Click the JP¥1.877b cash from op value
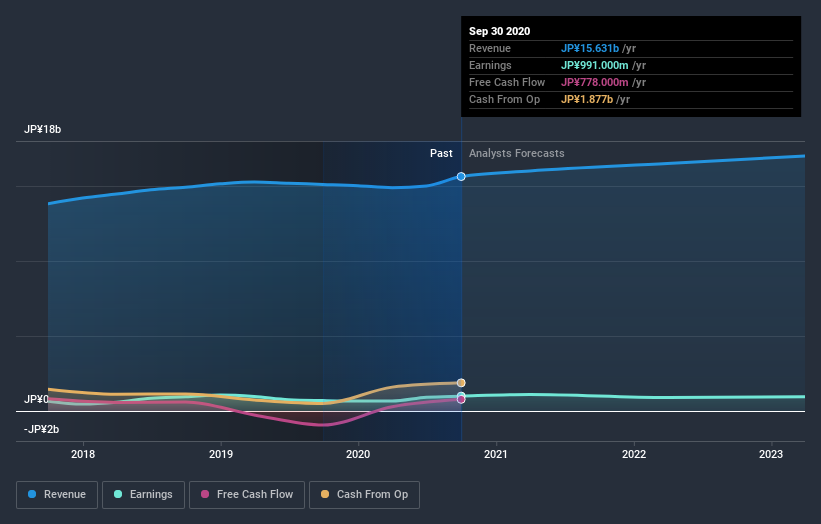 (587, 99)
